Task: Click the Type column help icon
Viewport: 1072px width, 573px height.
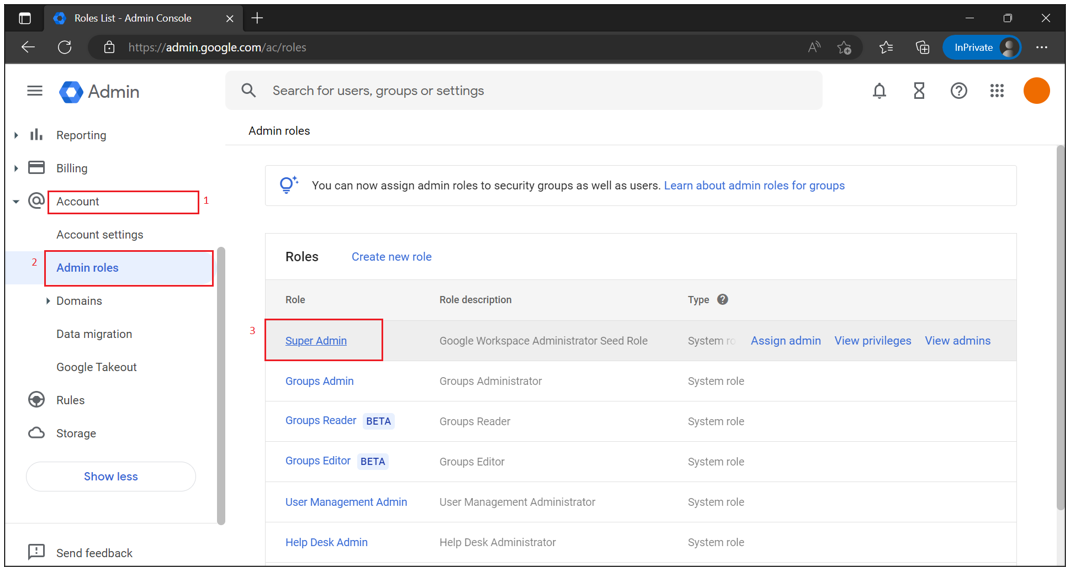Action: click(x=723, y=299)
